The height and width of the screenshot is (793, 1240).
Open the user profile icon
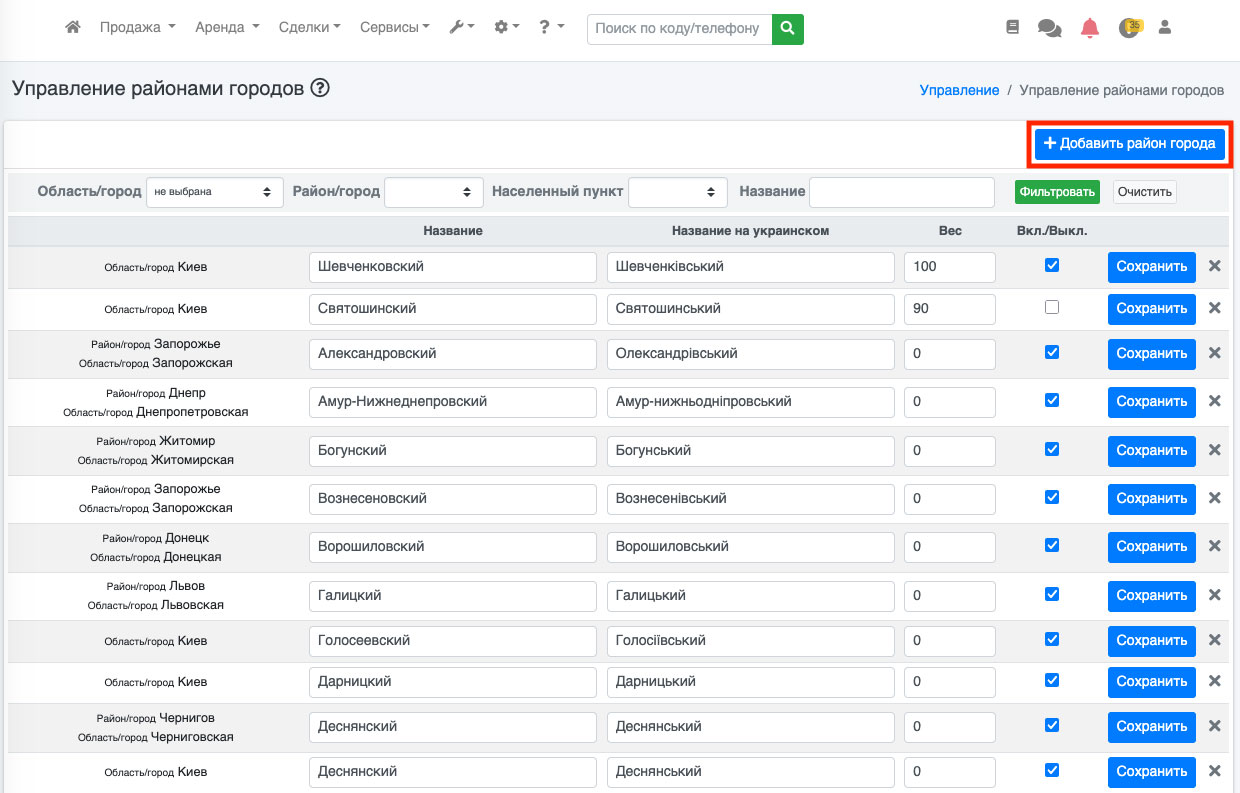point(1164,28)
